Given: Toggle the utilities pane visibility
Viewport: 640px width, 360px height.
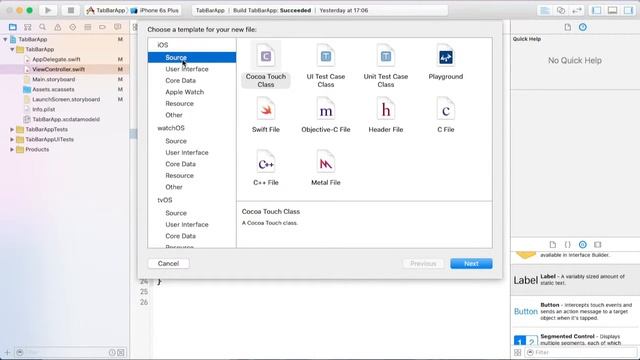Looking at the screenshot, I should [x=628, y=10].
